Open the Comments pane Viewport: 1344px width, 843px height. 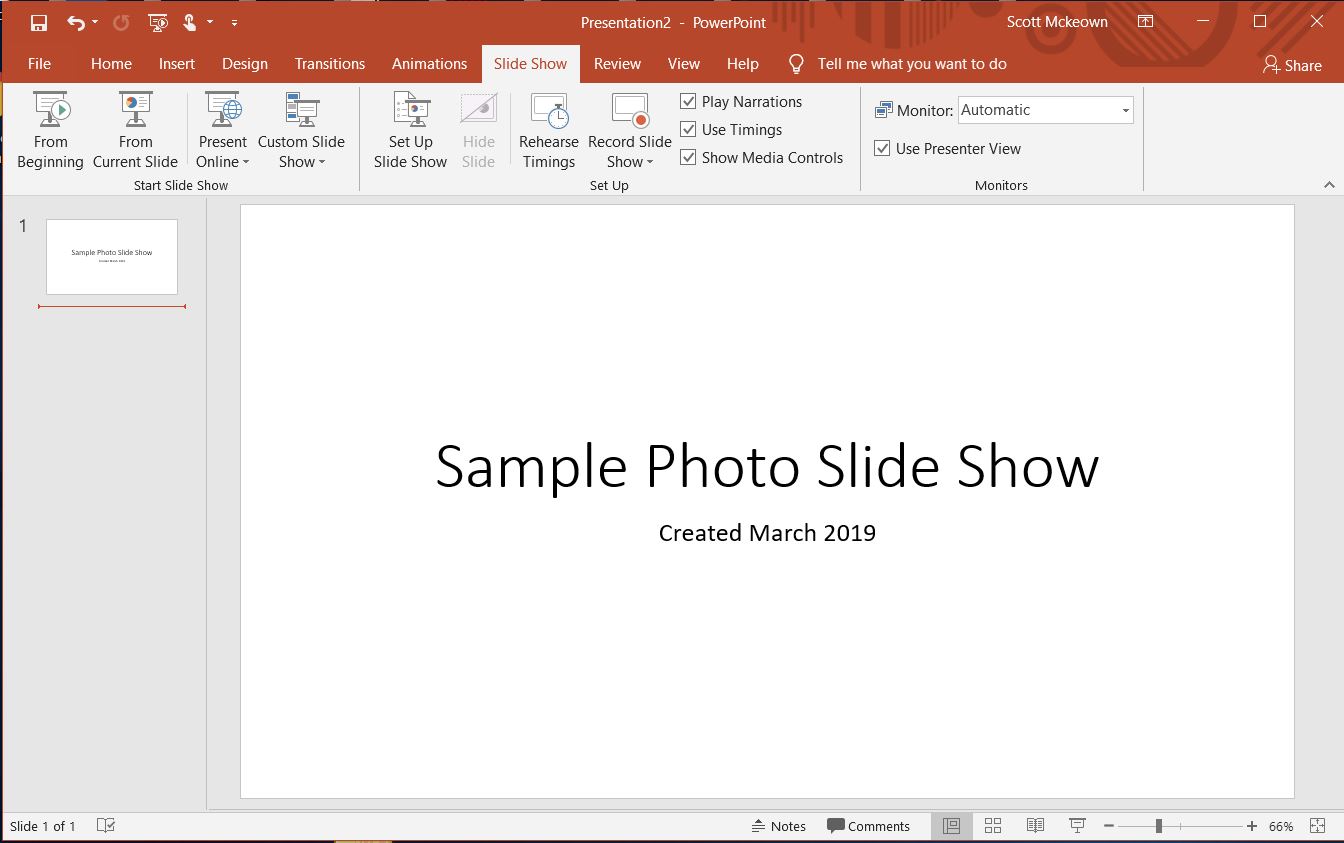click(x=869, y=825)
